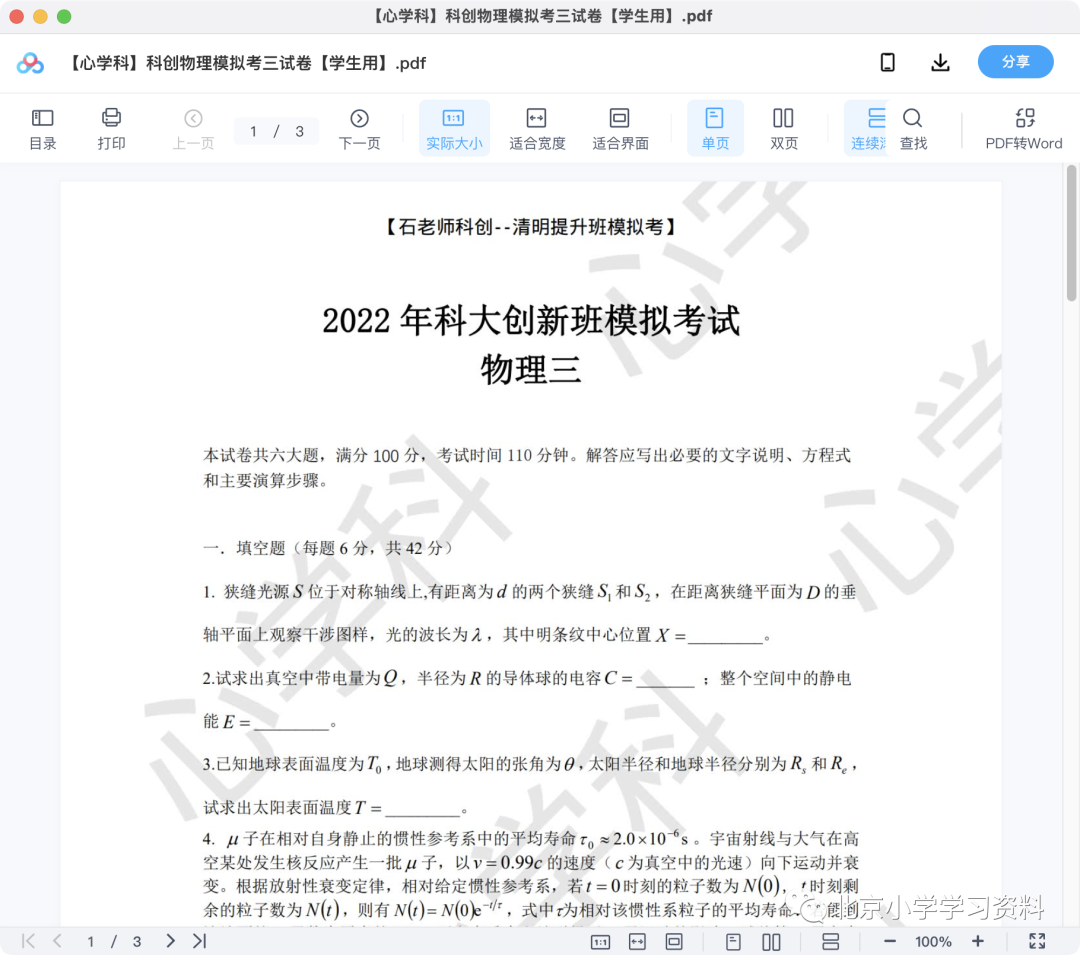The image size is (1080, 955).
Task: Click the 分享 share button
Action: (x=1015, y=62)
